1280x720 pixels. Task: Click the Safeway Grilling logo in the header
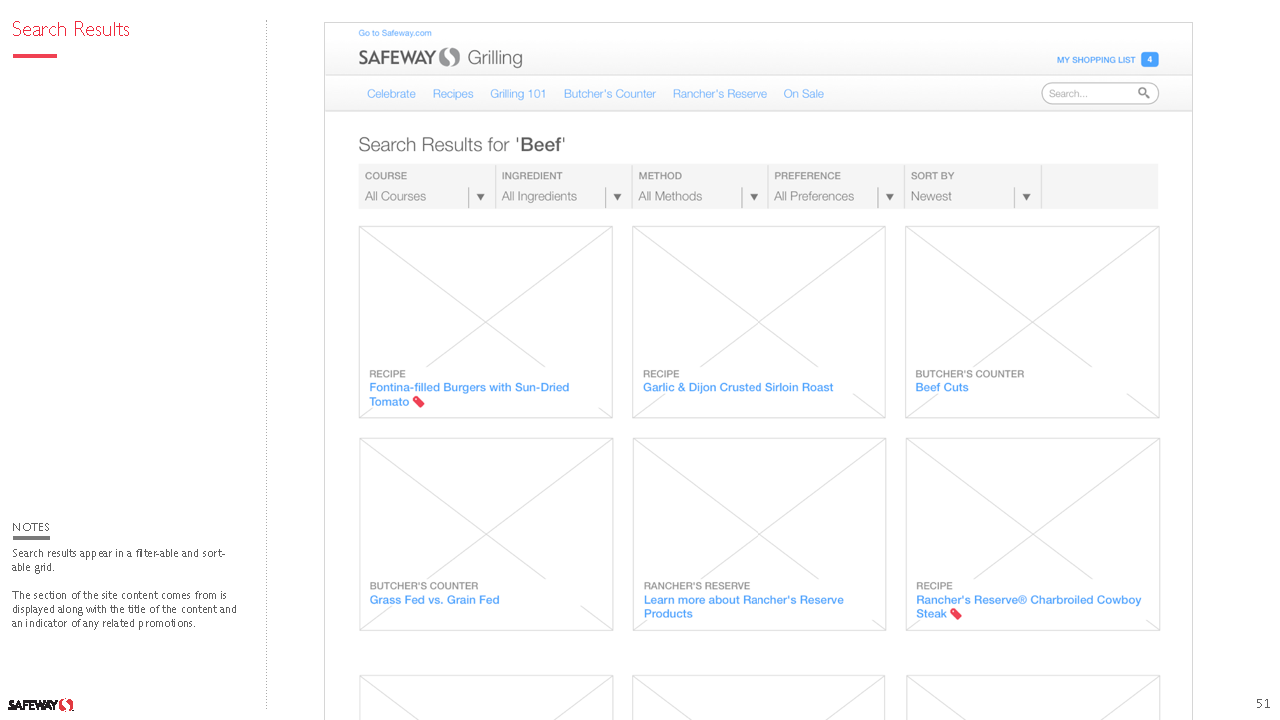coord(440,58)
